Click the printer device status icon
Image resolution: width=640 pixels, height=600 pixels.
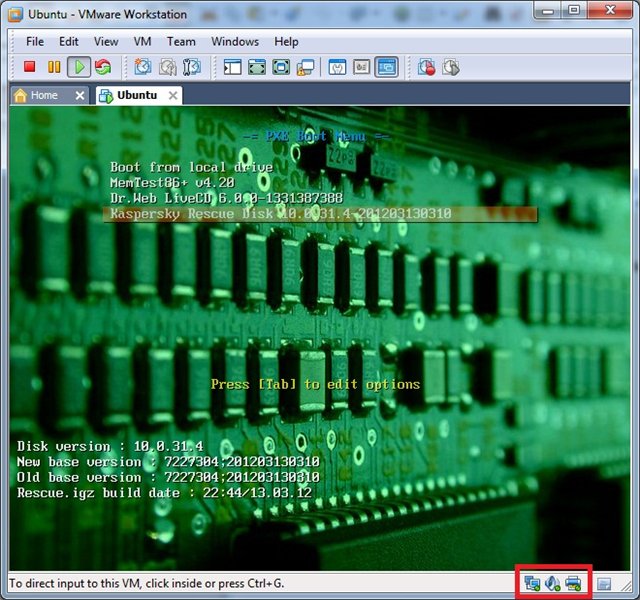573,583
